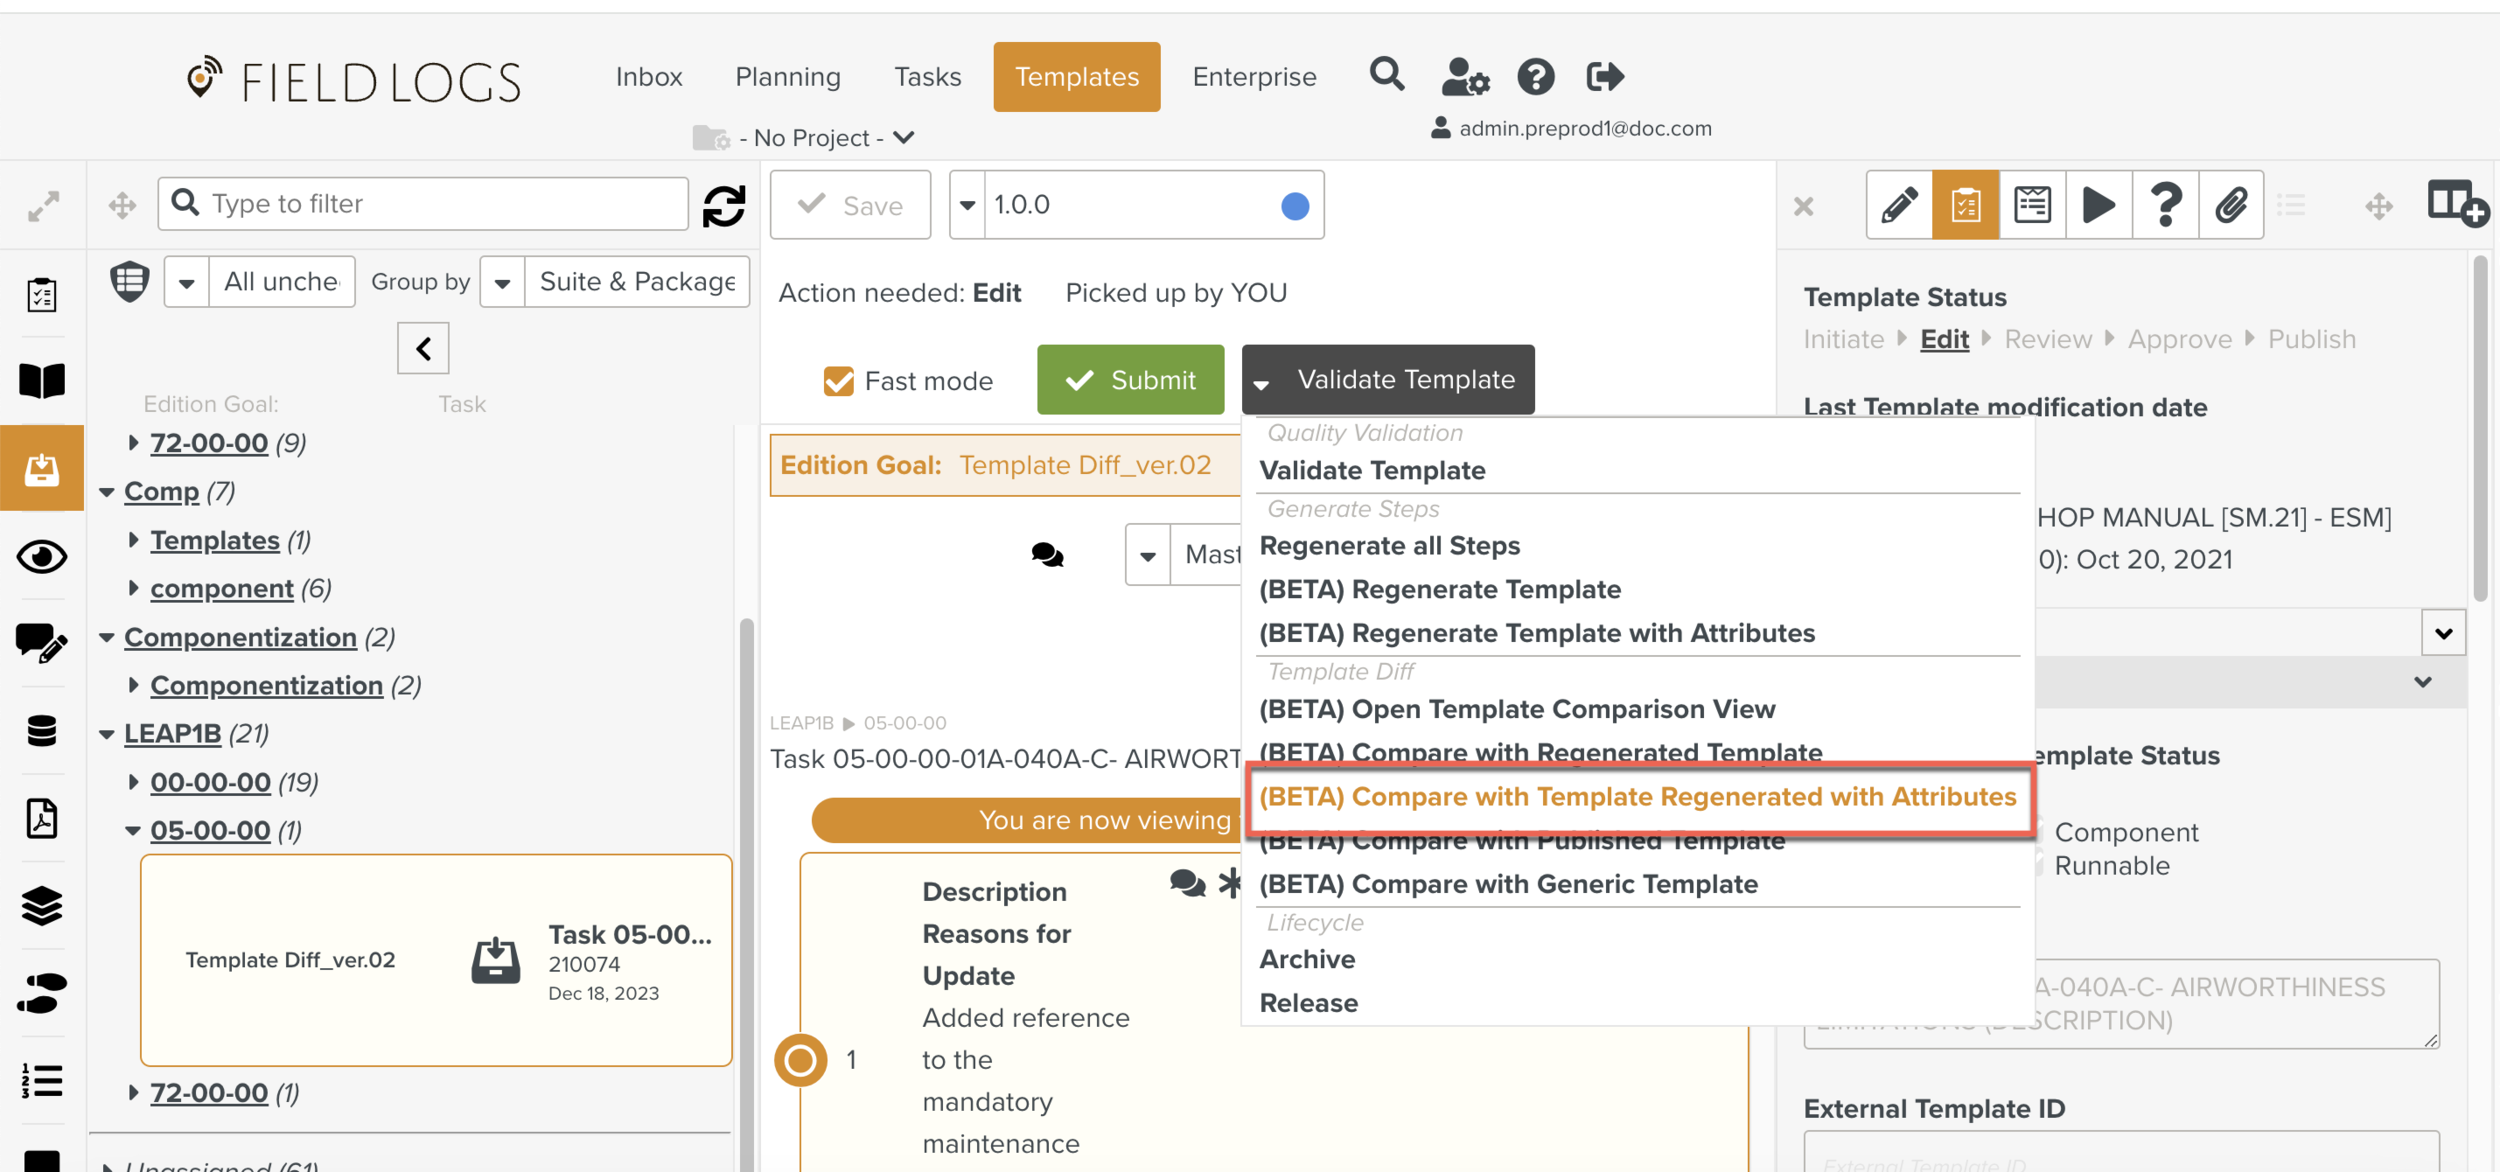The image size is (2500, 1172).
Task: Click the PDF export icon in left sidebar
Action: pyautogui.click(x=40, y=818)
